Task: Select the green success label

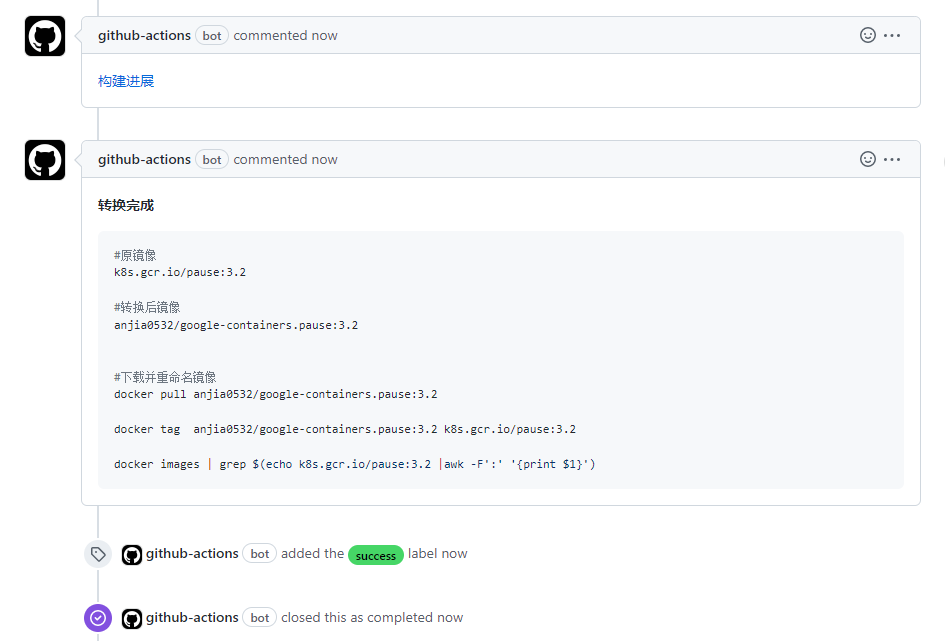Action: click(x=376, y=555)
